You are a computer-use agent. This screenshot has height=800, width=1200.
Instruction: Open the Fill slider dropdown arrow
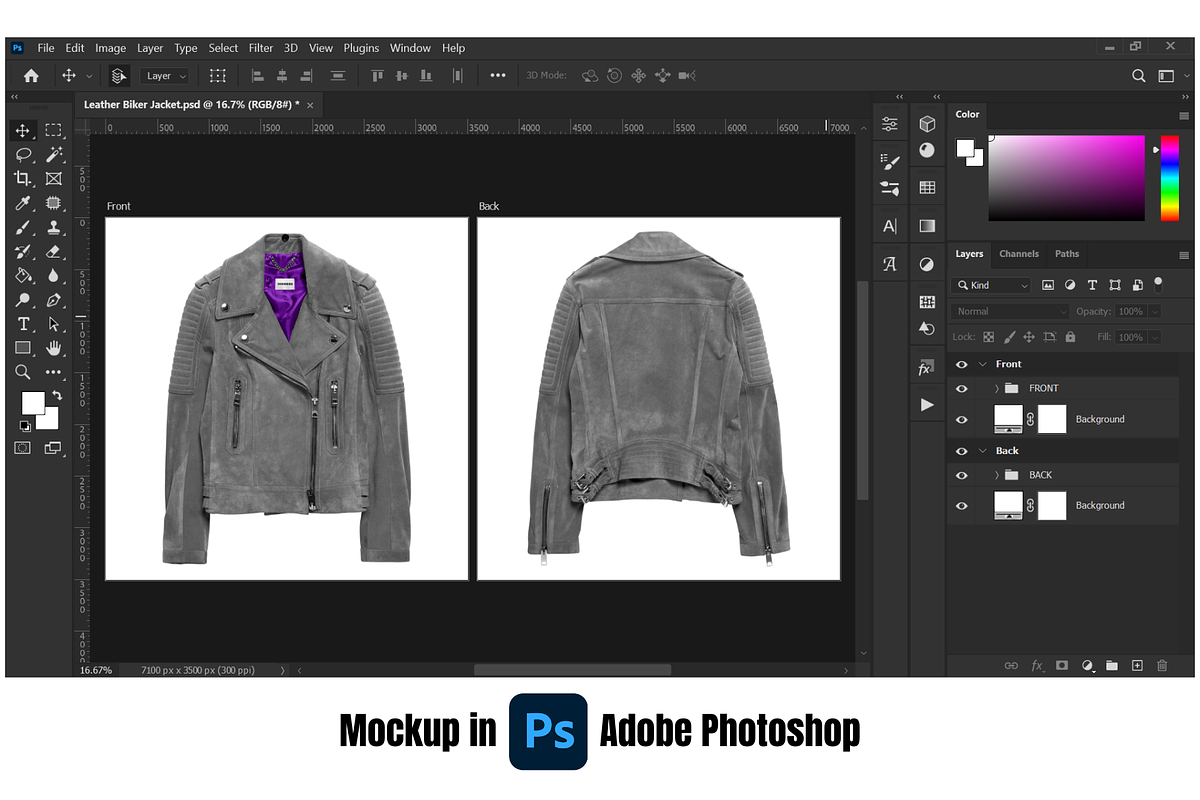(1155, 337)
